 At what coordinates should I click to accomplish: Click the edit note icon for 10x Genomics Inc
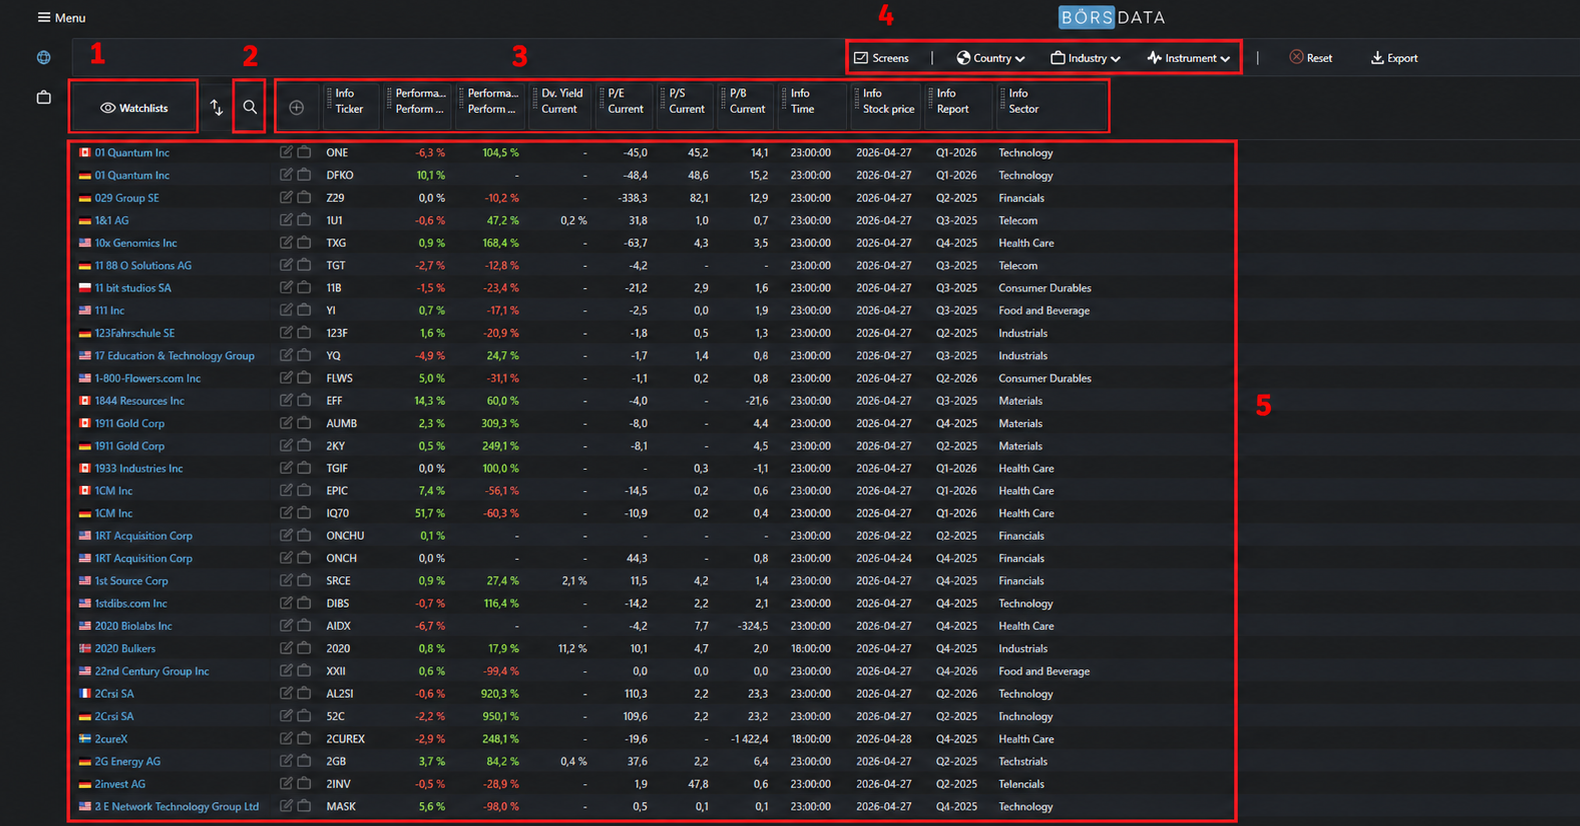pos(286,243)
